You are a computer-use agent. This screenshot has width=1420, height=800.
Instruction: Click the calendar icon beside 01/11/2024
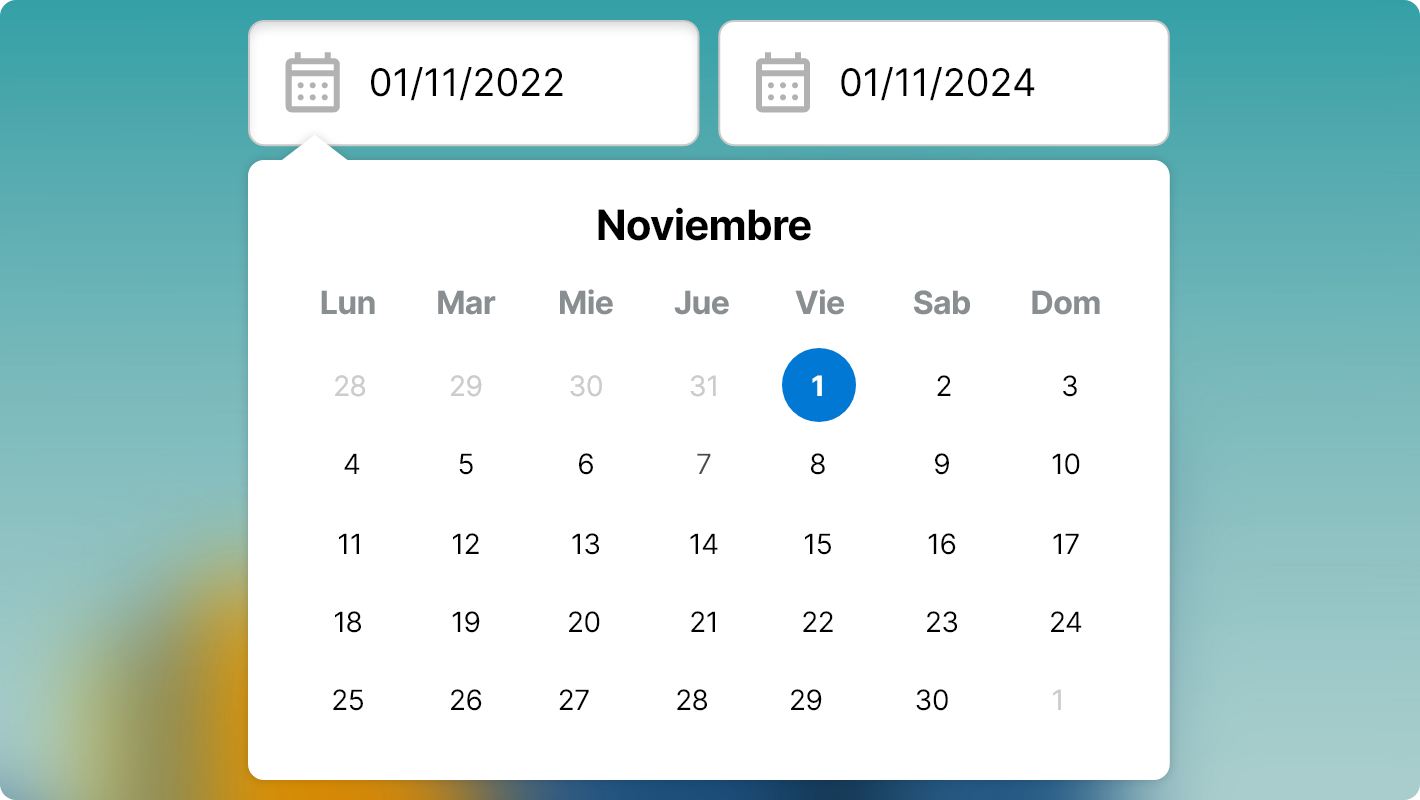tap(784, 82)
